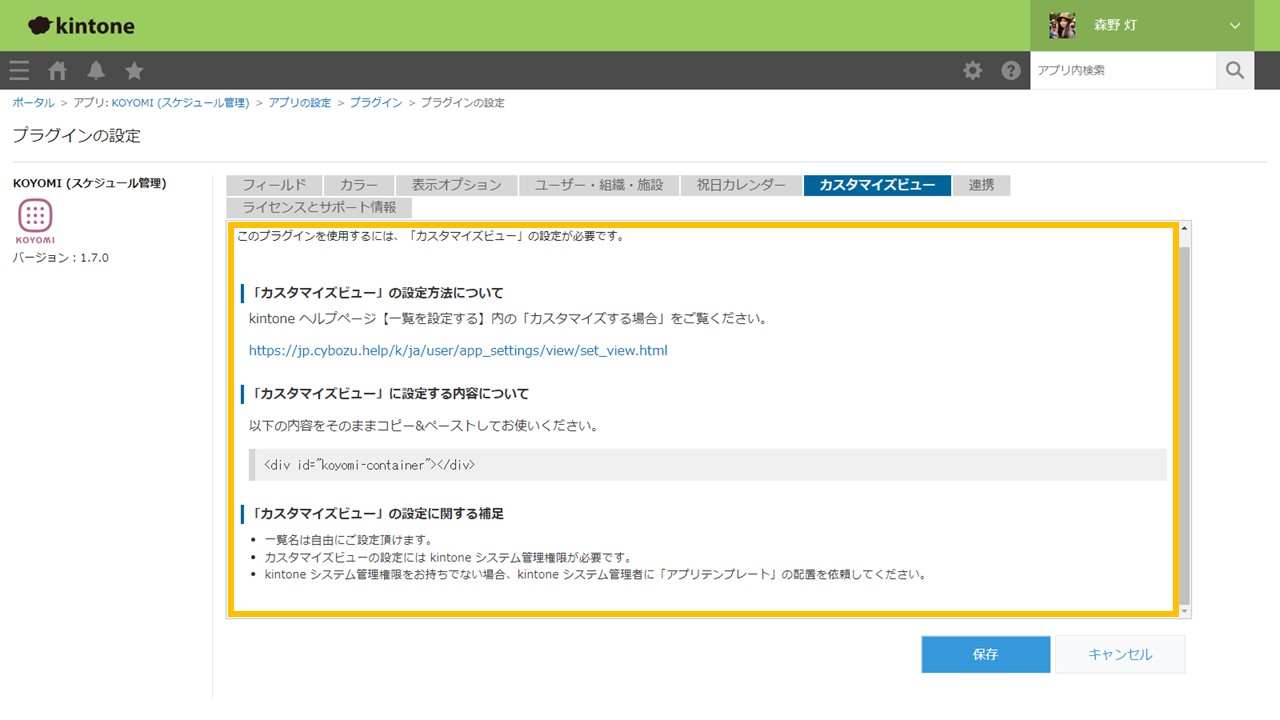1280x720 pixels.
Task: Focus the アプリ内検索 search field
Action: 1123,70
